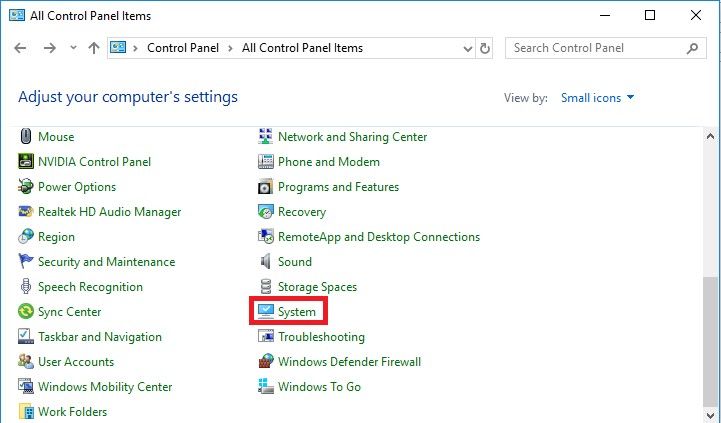Click the Sound speaker icon

[266, 262]
